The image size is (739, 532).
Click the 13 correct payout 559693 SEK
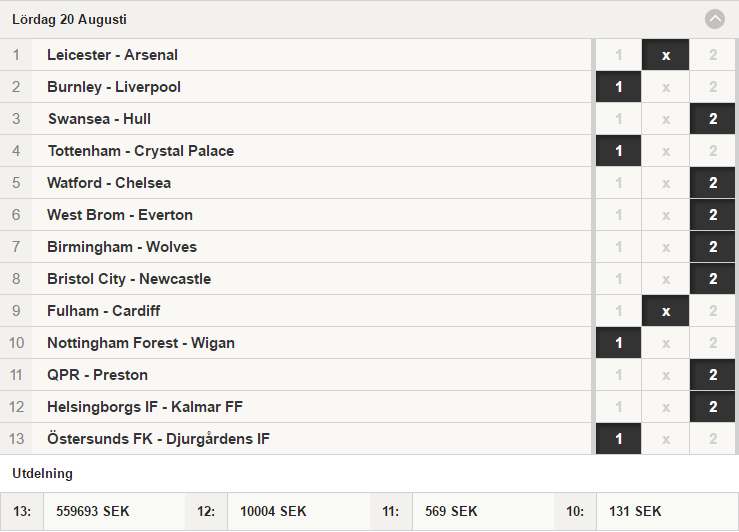(x=92, y=511)
